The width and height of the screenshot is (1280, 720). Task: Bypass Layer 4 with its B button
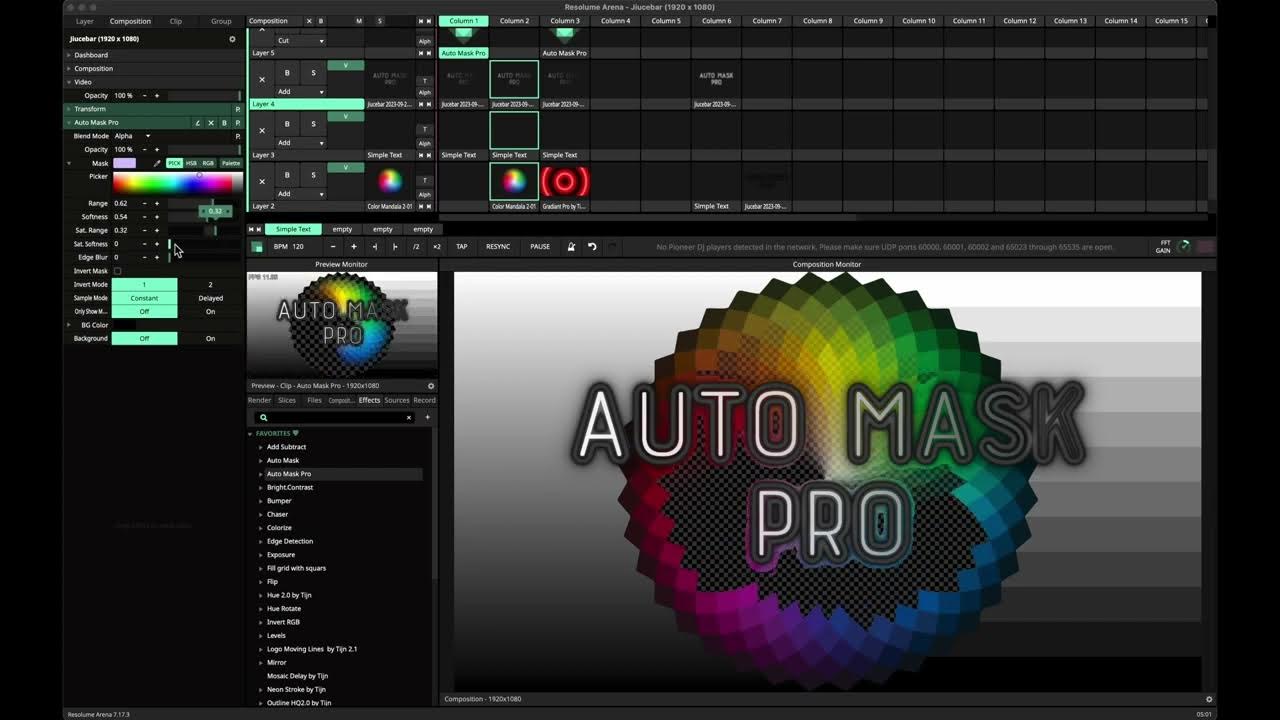pyautogui.click(x=287, y=73)
